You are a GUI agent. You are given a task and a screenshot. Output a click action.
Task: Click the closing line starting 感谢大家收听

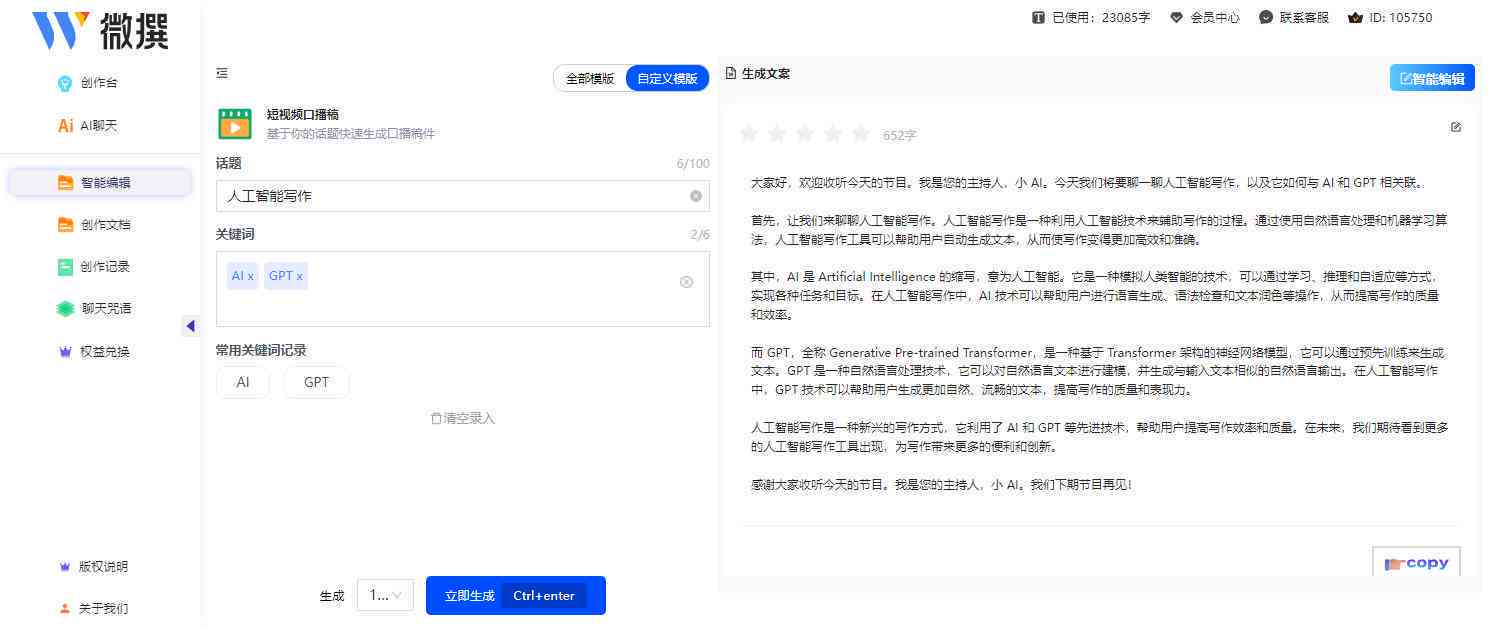pos(941,485)
